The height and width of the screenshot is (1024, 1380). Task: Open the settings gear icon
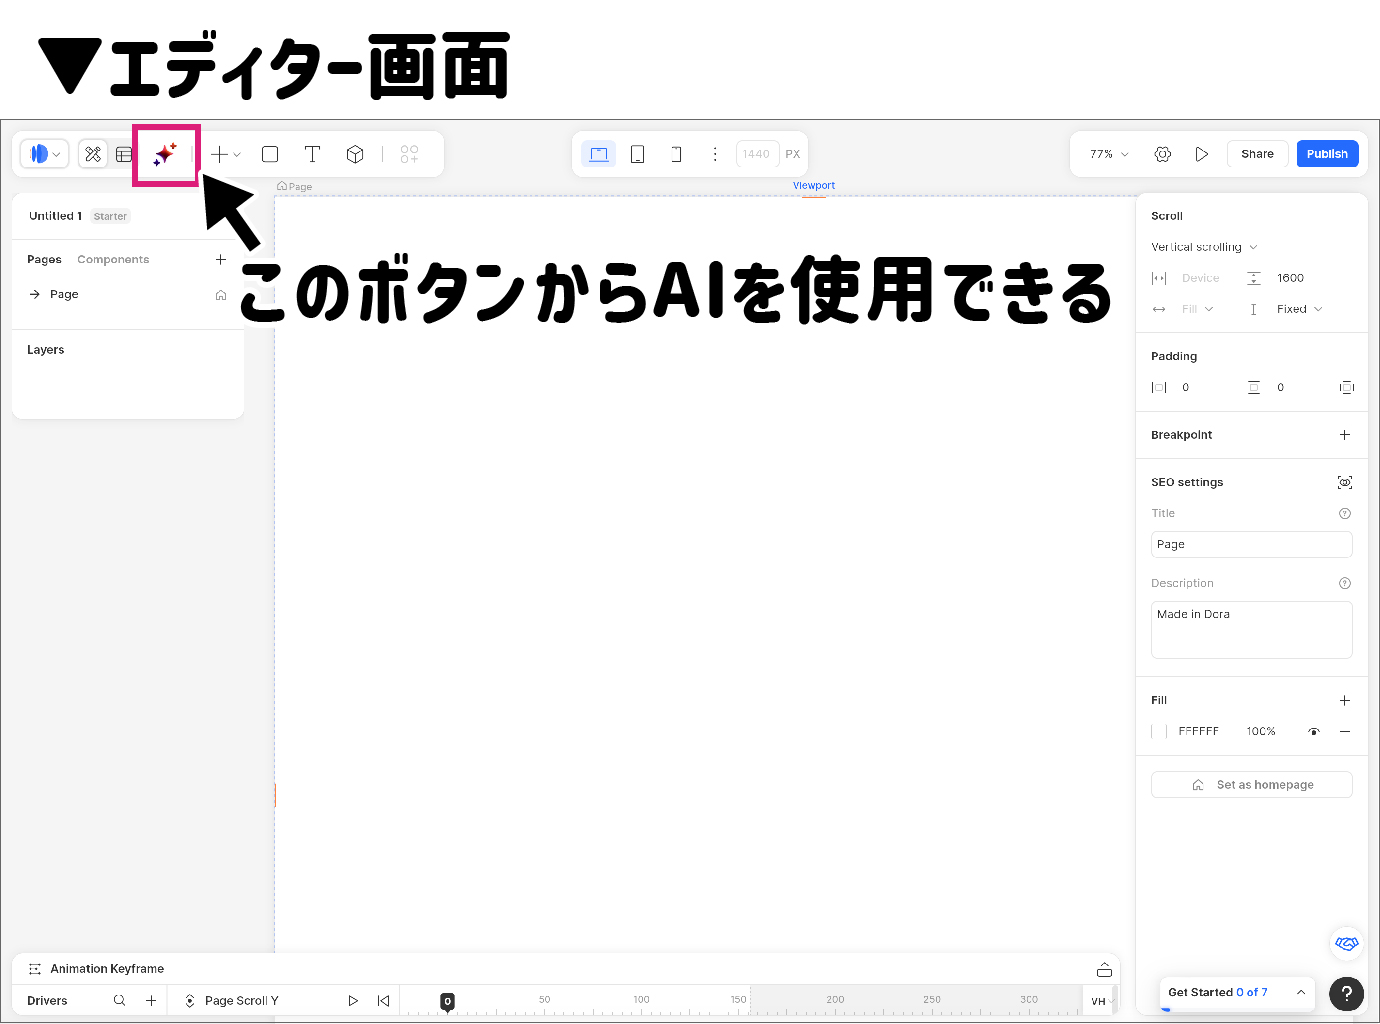click(x=1162, y=154)
